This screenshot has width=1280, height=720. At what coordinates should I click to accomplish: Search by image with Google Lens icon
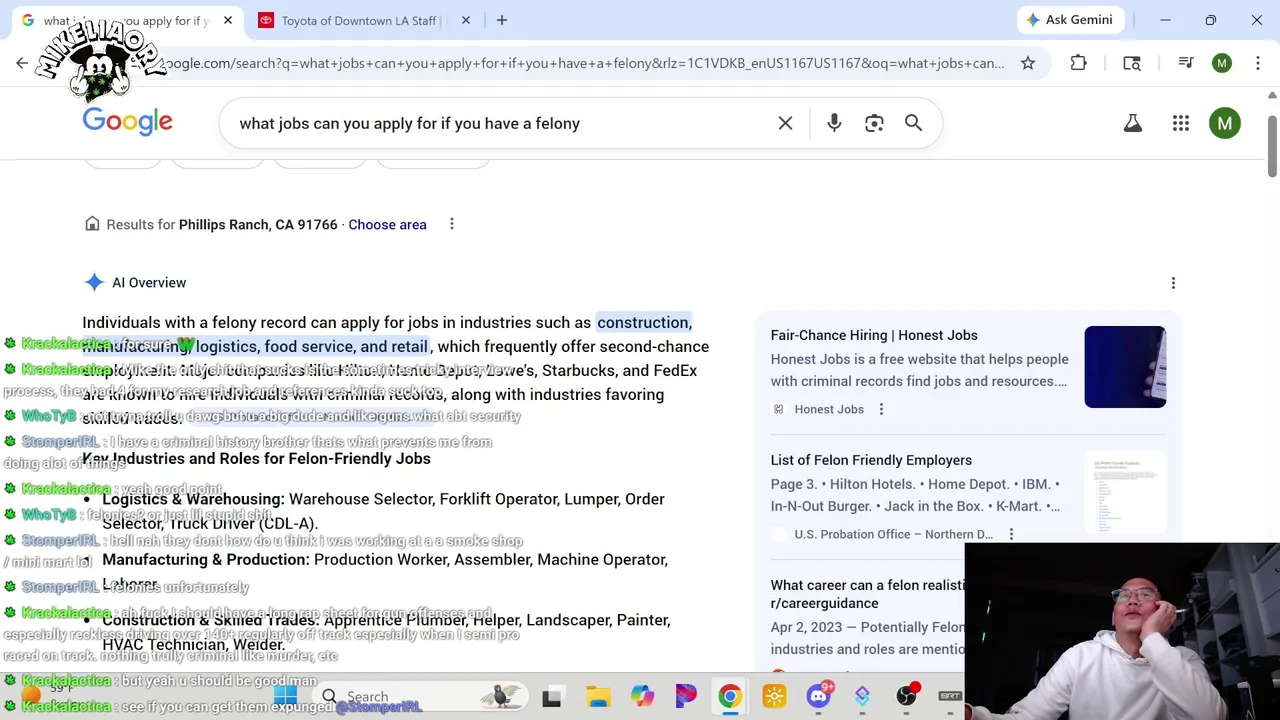(874, 123)
